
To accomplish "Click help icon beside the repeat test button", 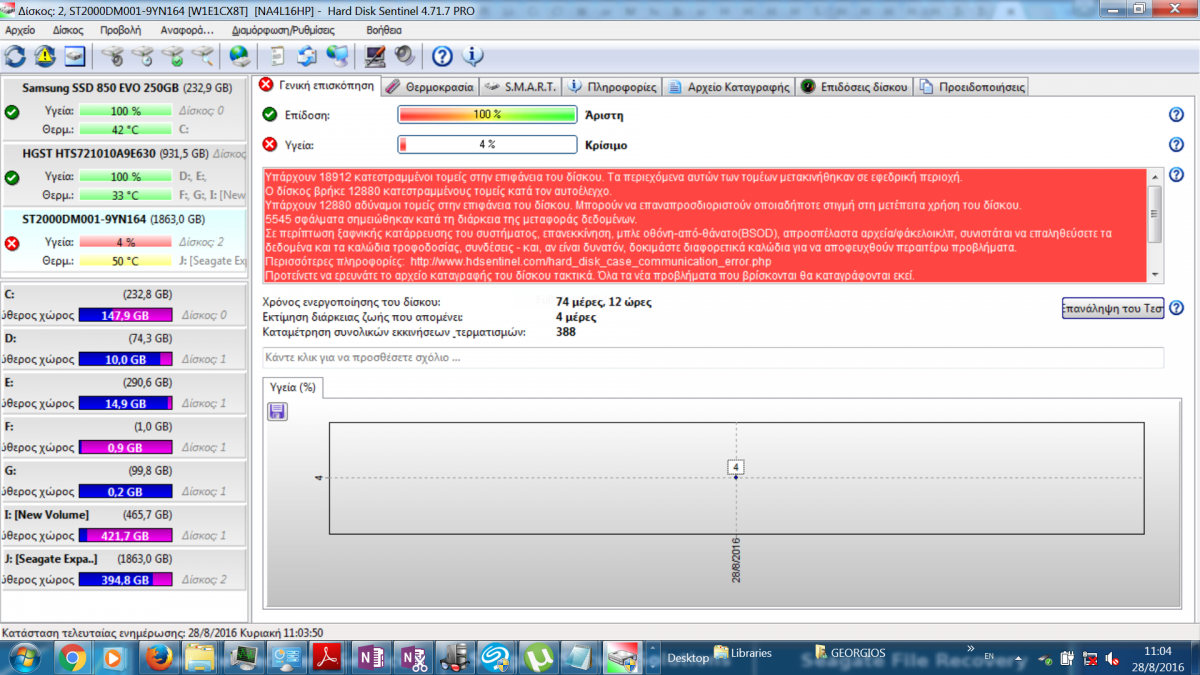I will coord(1176,308).
